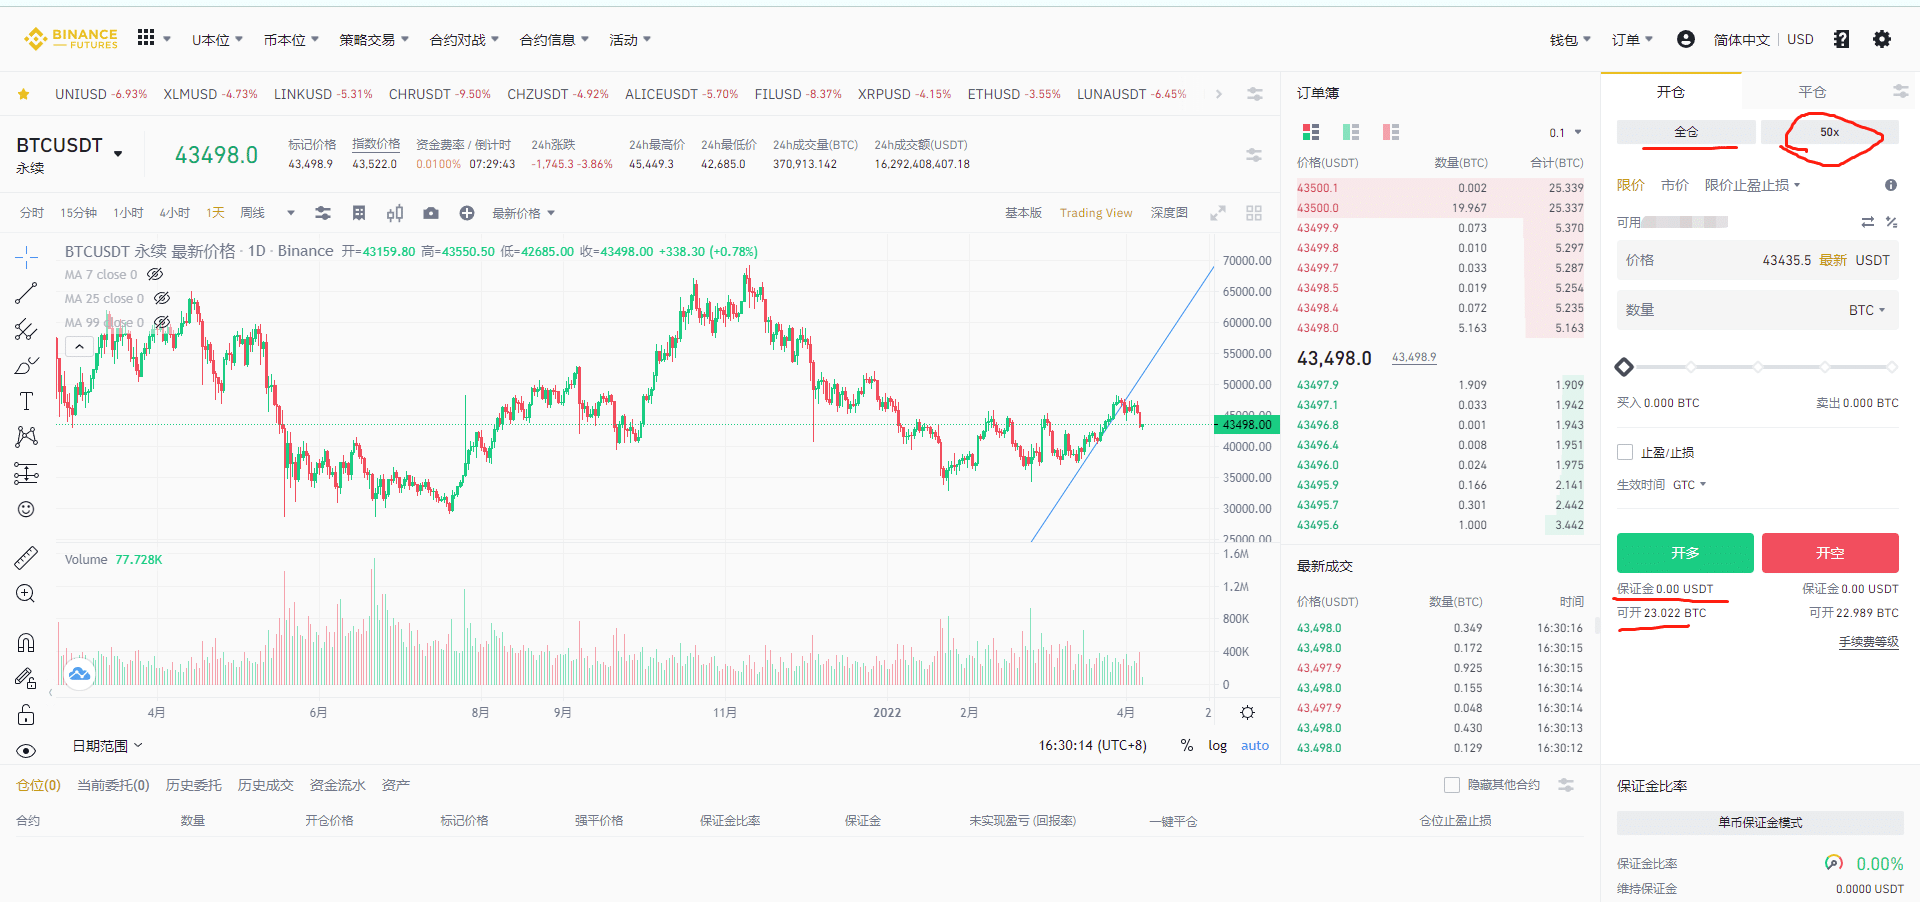Enable the 隐藏其他合约 checkbox
Image resolution: width=1920 pixels, height=902 pixels.
[1452, 785]
